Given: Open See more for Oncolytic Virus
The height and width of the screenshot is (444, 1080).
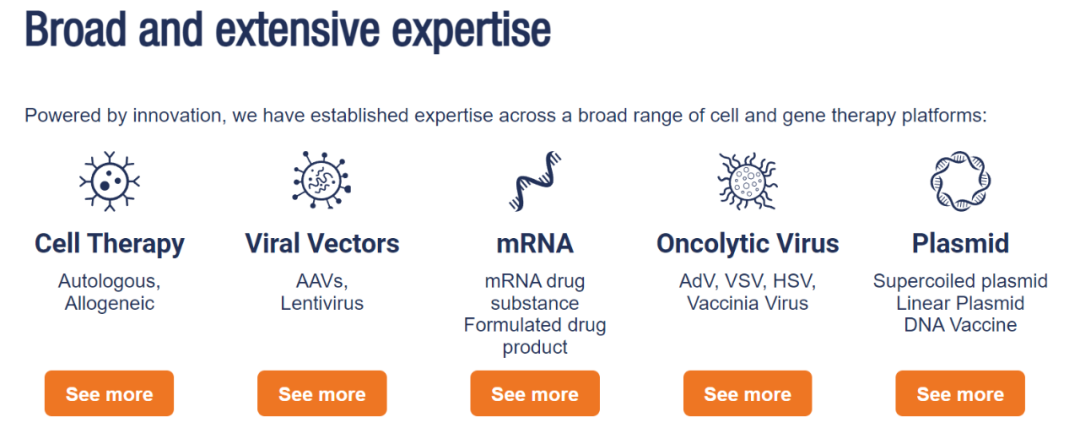Looking at the screenshot, I should (747, 394).
